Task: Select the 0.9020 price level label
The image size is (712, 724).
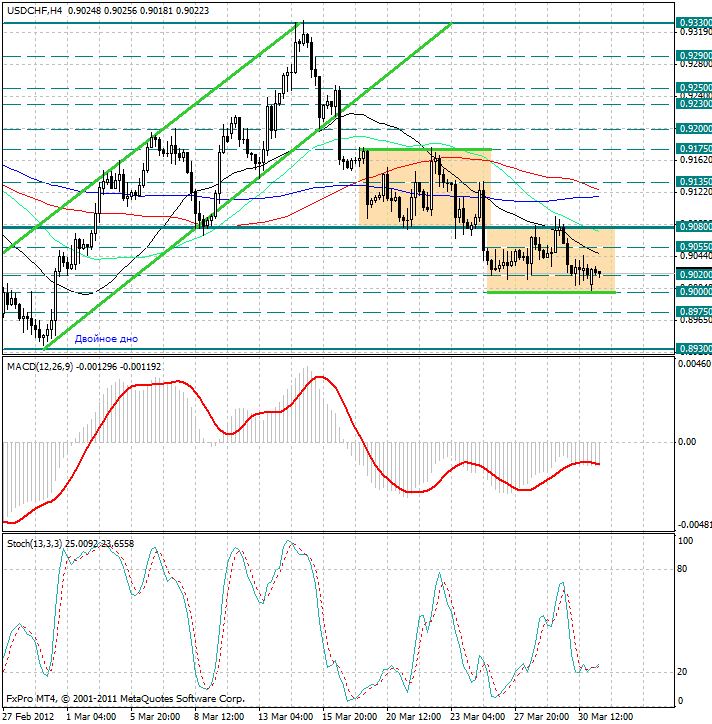Action: 694,275
